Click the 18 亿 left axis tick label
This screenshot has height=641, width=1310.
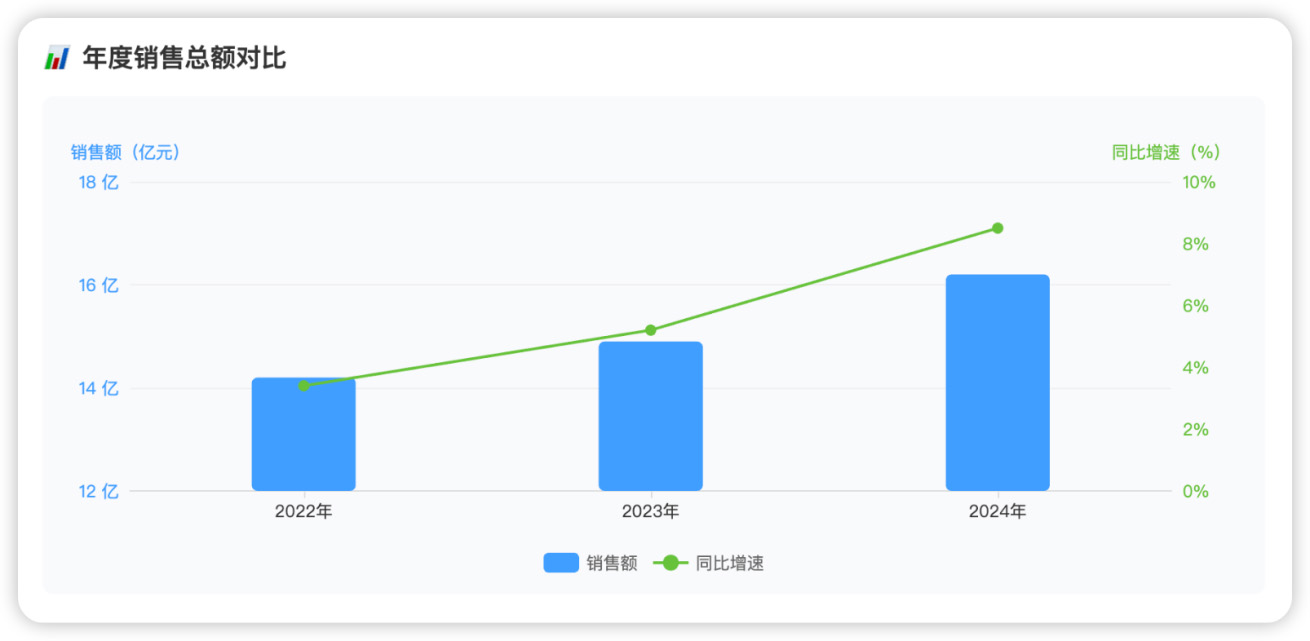coord(98,182)
